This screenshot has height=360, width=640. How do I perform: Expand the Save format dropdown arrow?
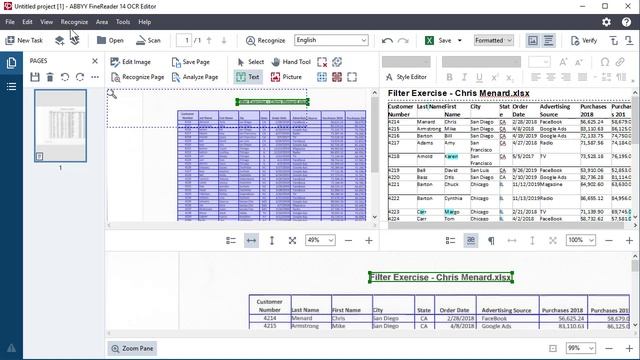[x=460, y=40]
